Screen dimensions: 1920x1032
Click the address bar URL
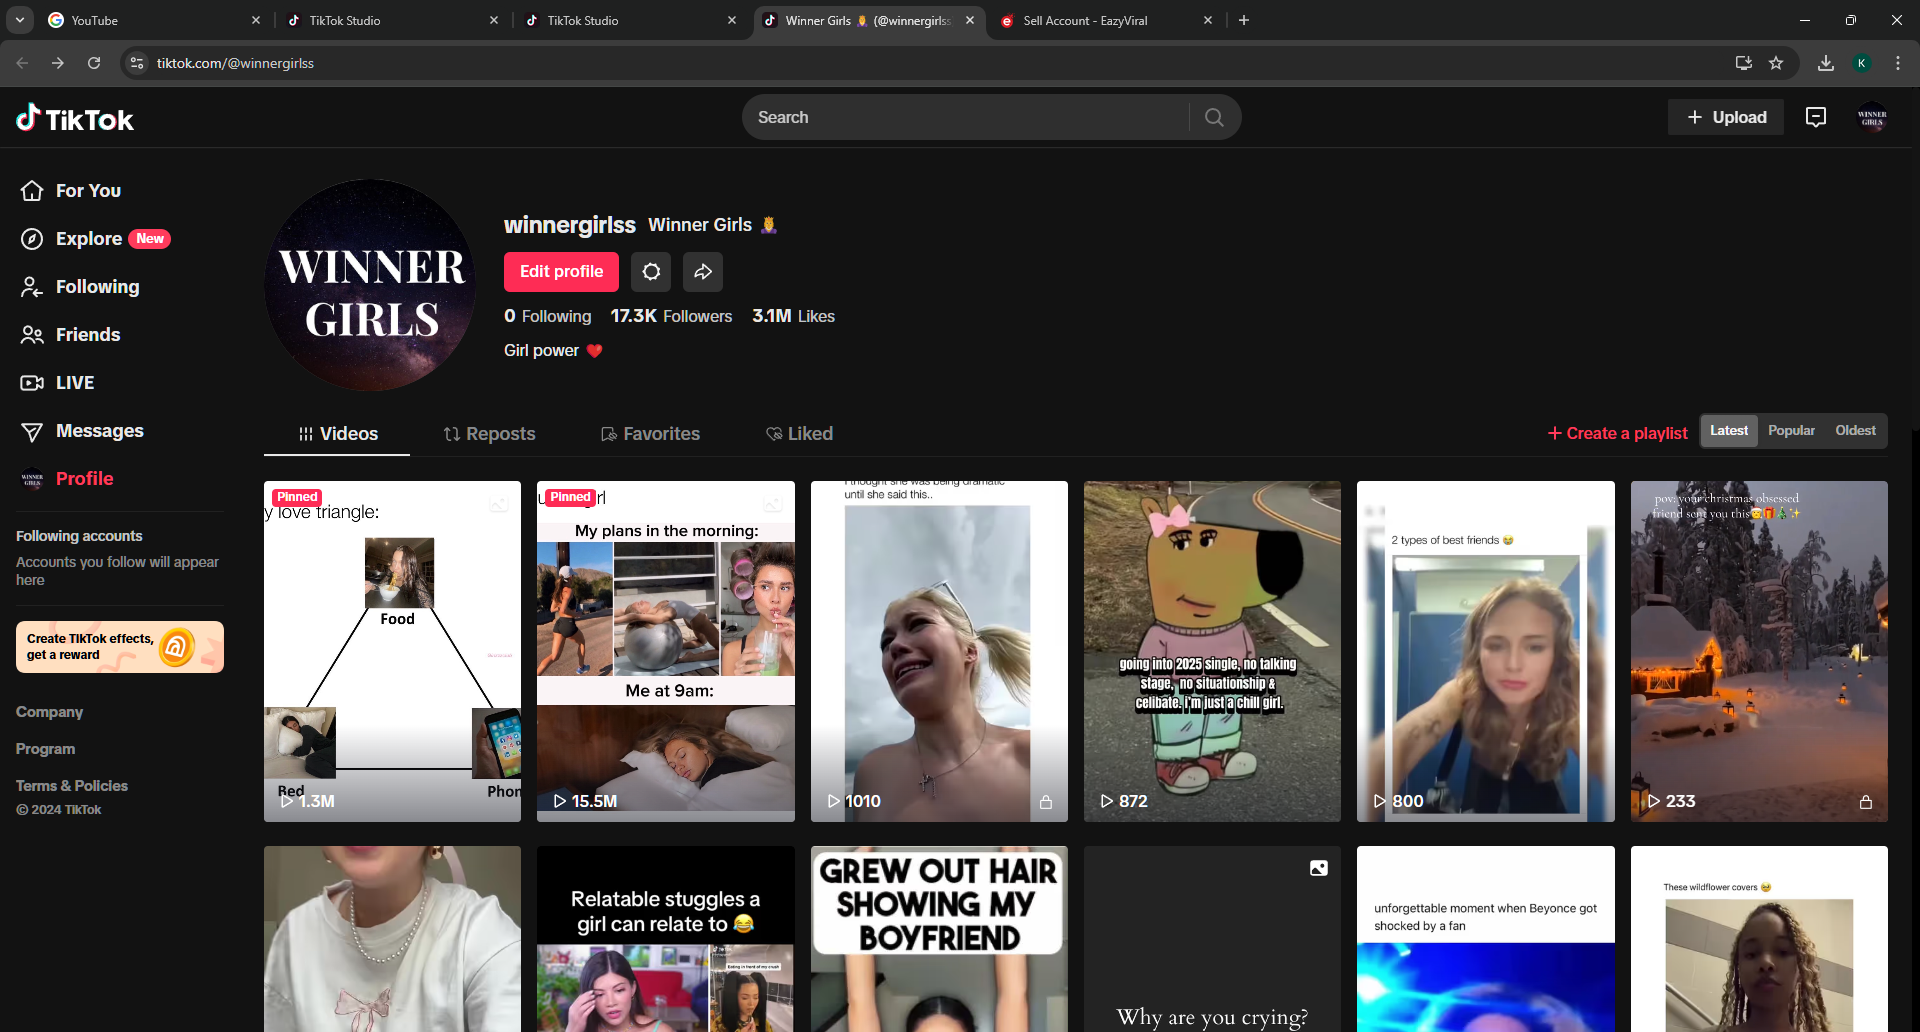pyautogui.click(x=235, y=63)
